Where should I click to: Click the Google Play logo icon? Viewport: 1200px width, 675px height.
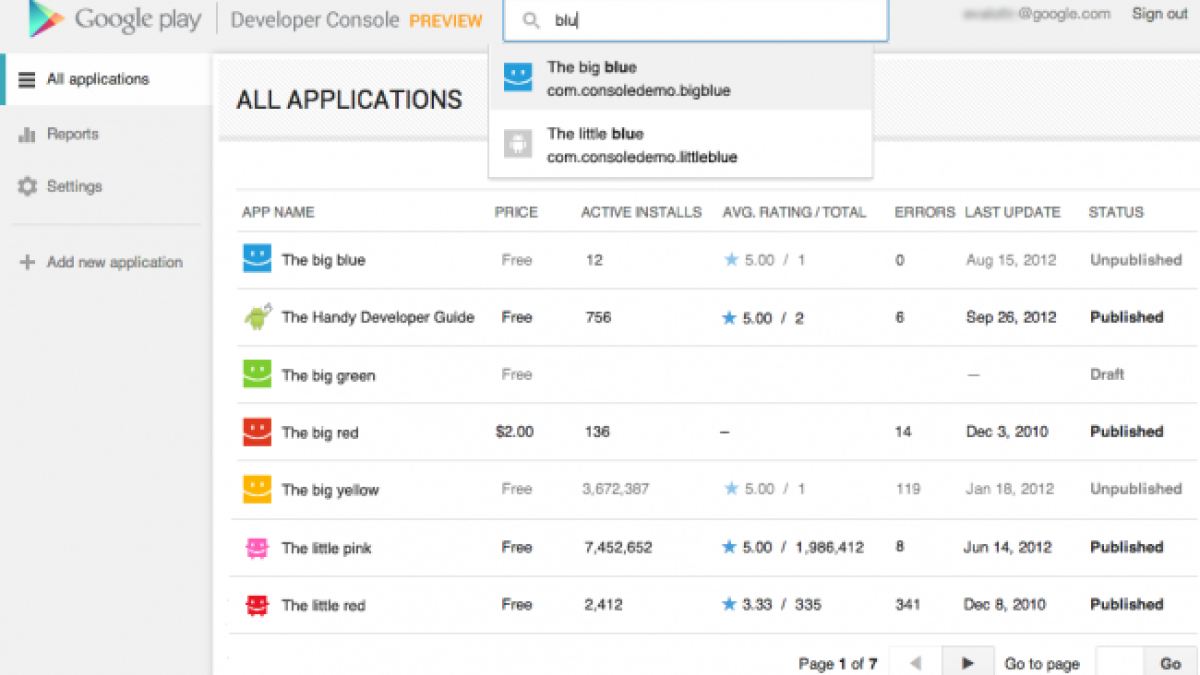tap(46, 20)
